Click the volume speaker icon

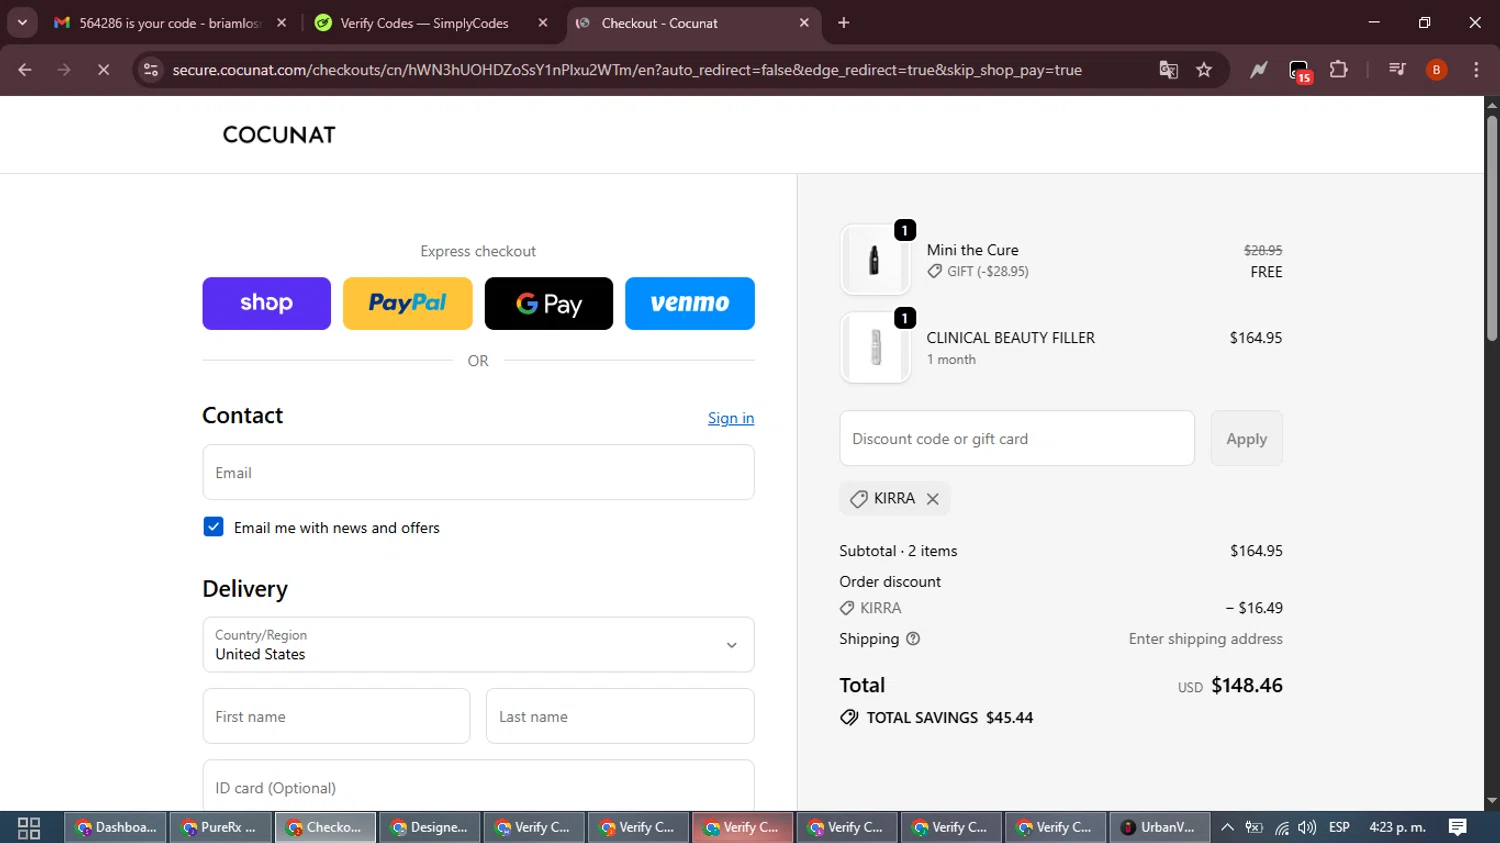[1307, 828]
